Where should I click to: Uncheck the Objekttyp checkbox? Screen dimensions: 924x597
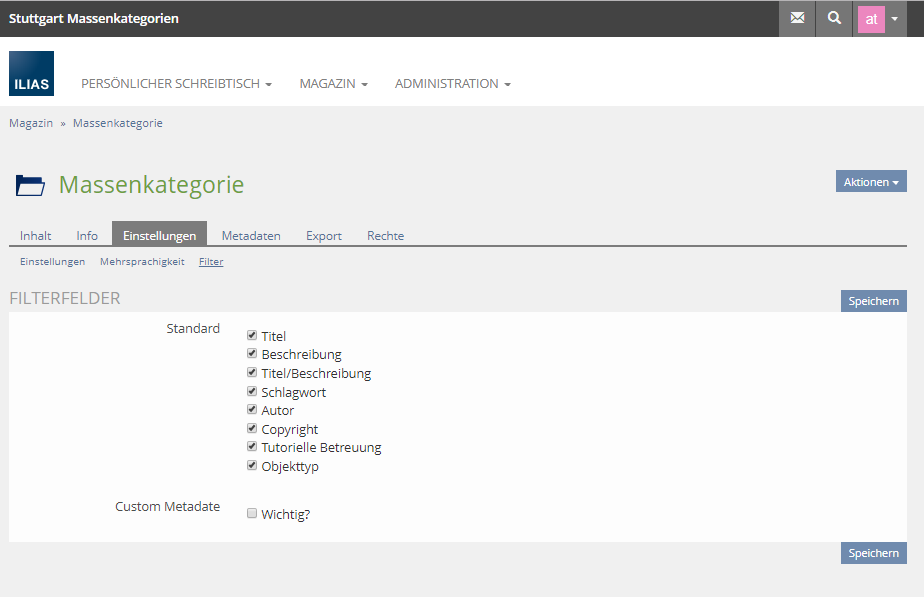[252, 466]
